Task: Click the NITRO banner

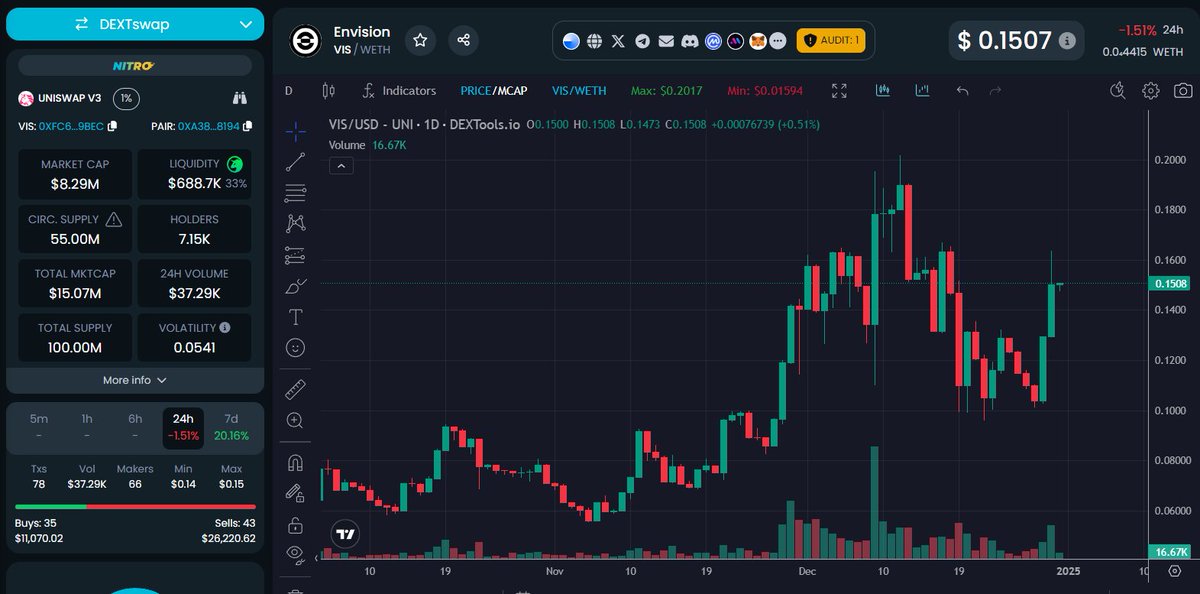Action: (x=135, y=66)
